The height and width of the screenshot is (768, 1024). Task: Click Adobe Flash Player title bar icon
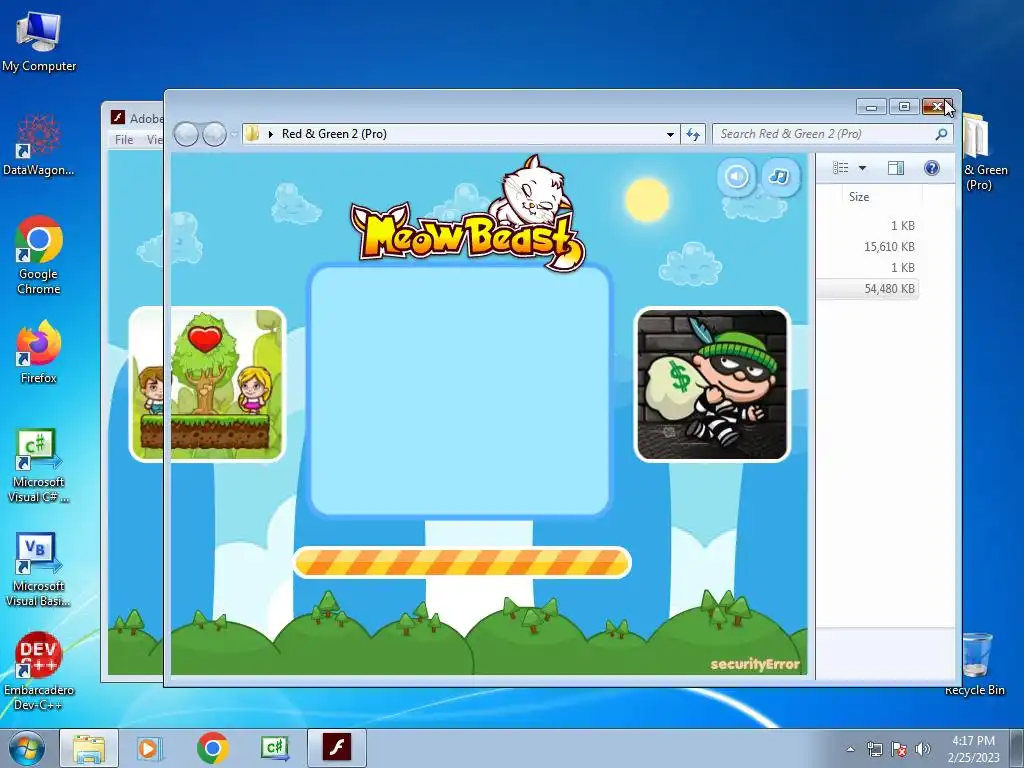(x=118, y=118)
